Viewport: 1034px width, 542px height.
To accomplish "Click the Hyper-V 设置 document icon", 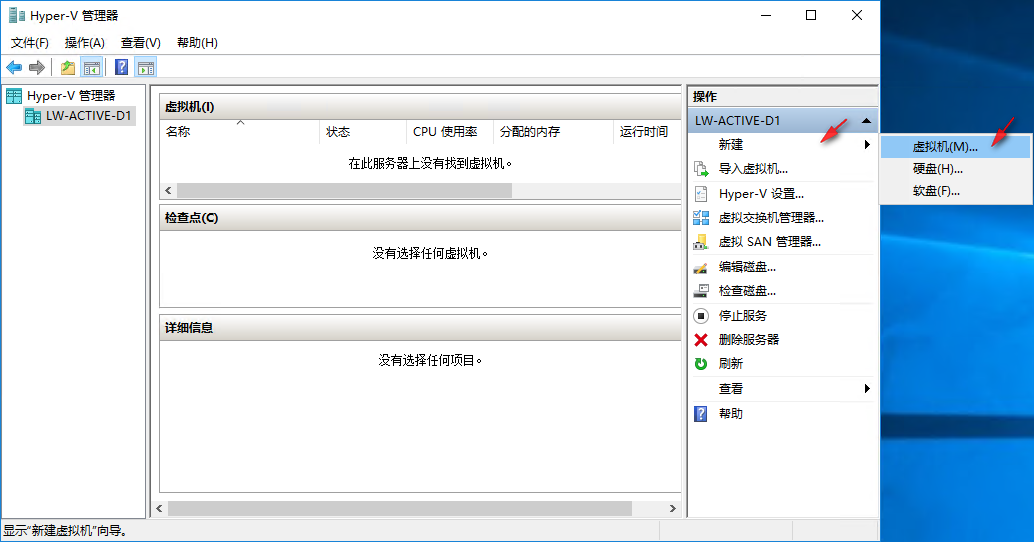I will click(x=701, y=194).
